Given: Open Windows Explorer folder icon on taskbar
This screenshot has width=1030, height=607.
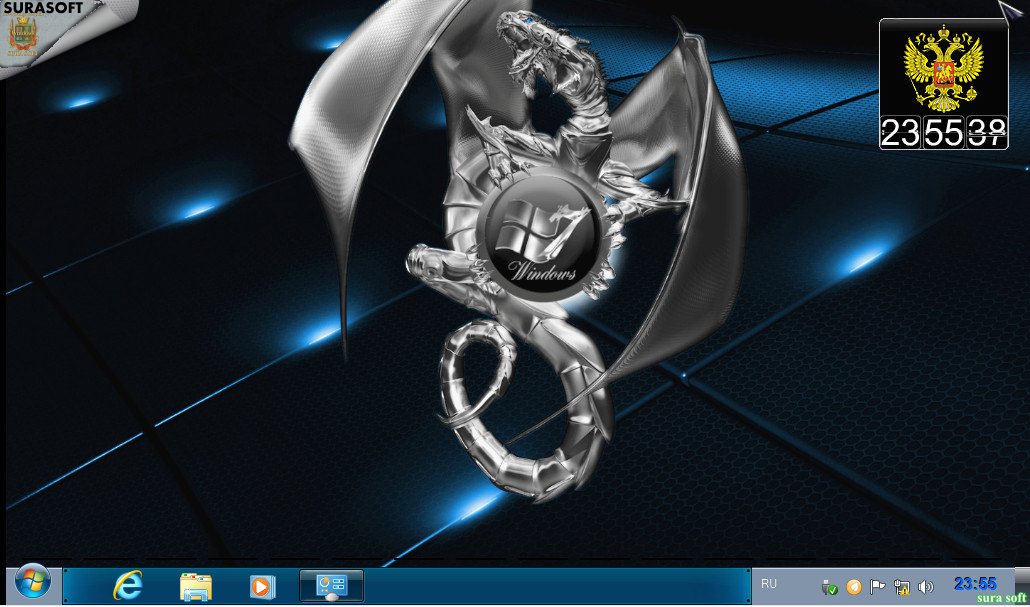Looking at the screenshot, I should click(x=196, y=587).
